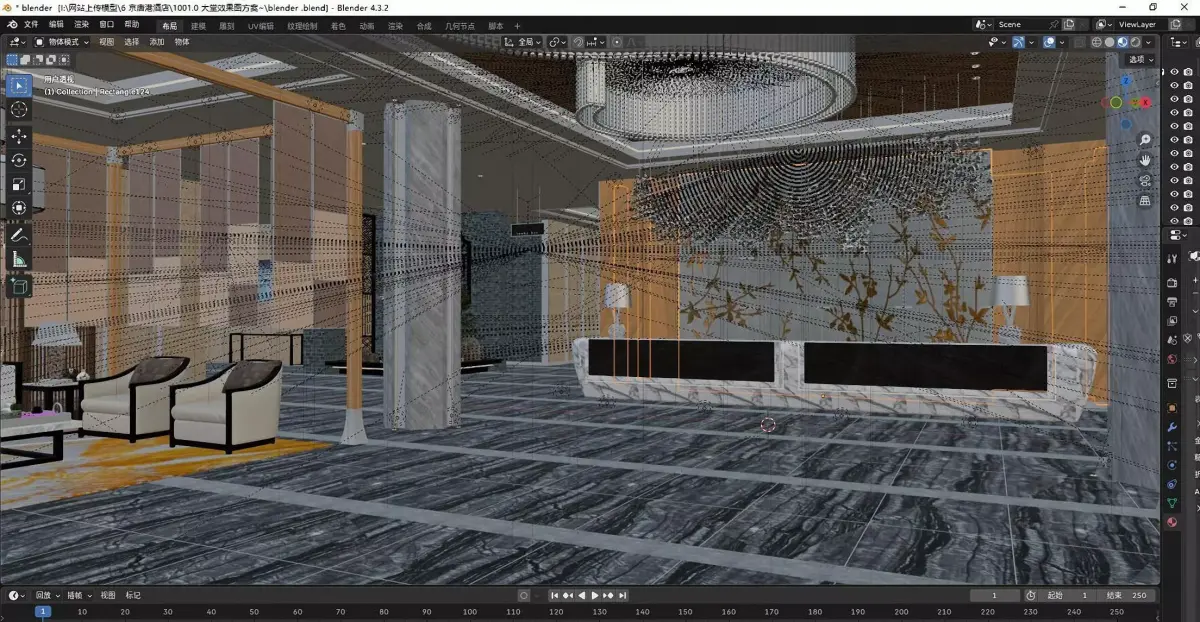Screen dimensions: 1200x622
Task: Toggle show gizmo button
Action: pyautogui.click(x=1017, y=42)
